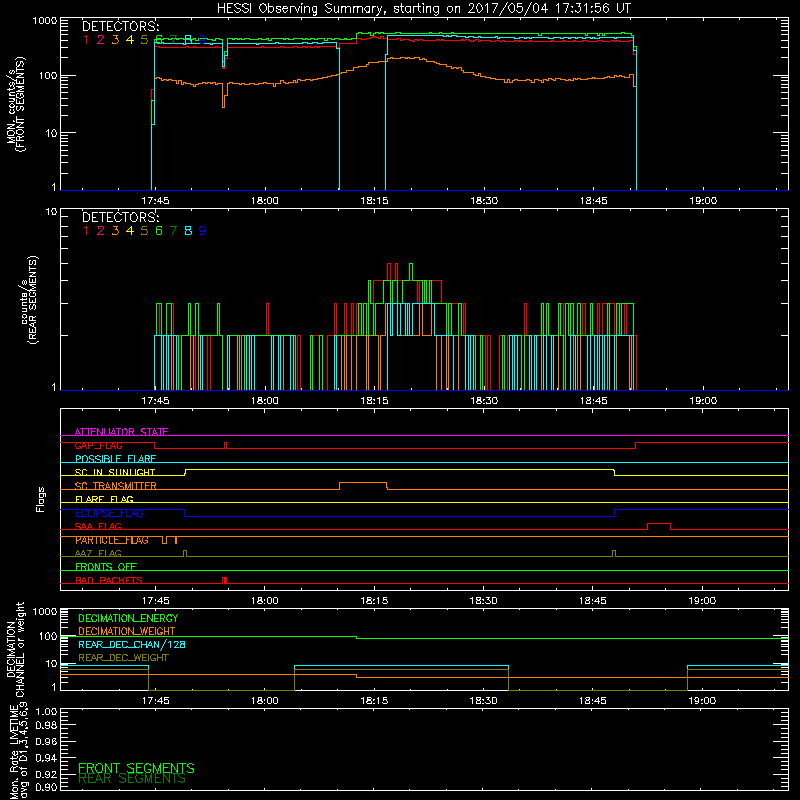
Task: Click magenta detector 2 in rear segments legend
Action: coord(101,231)
